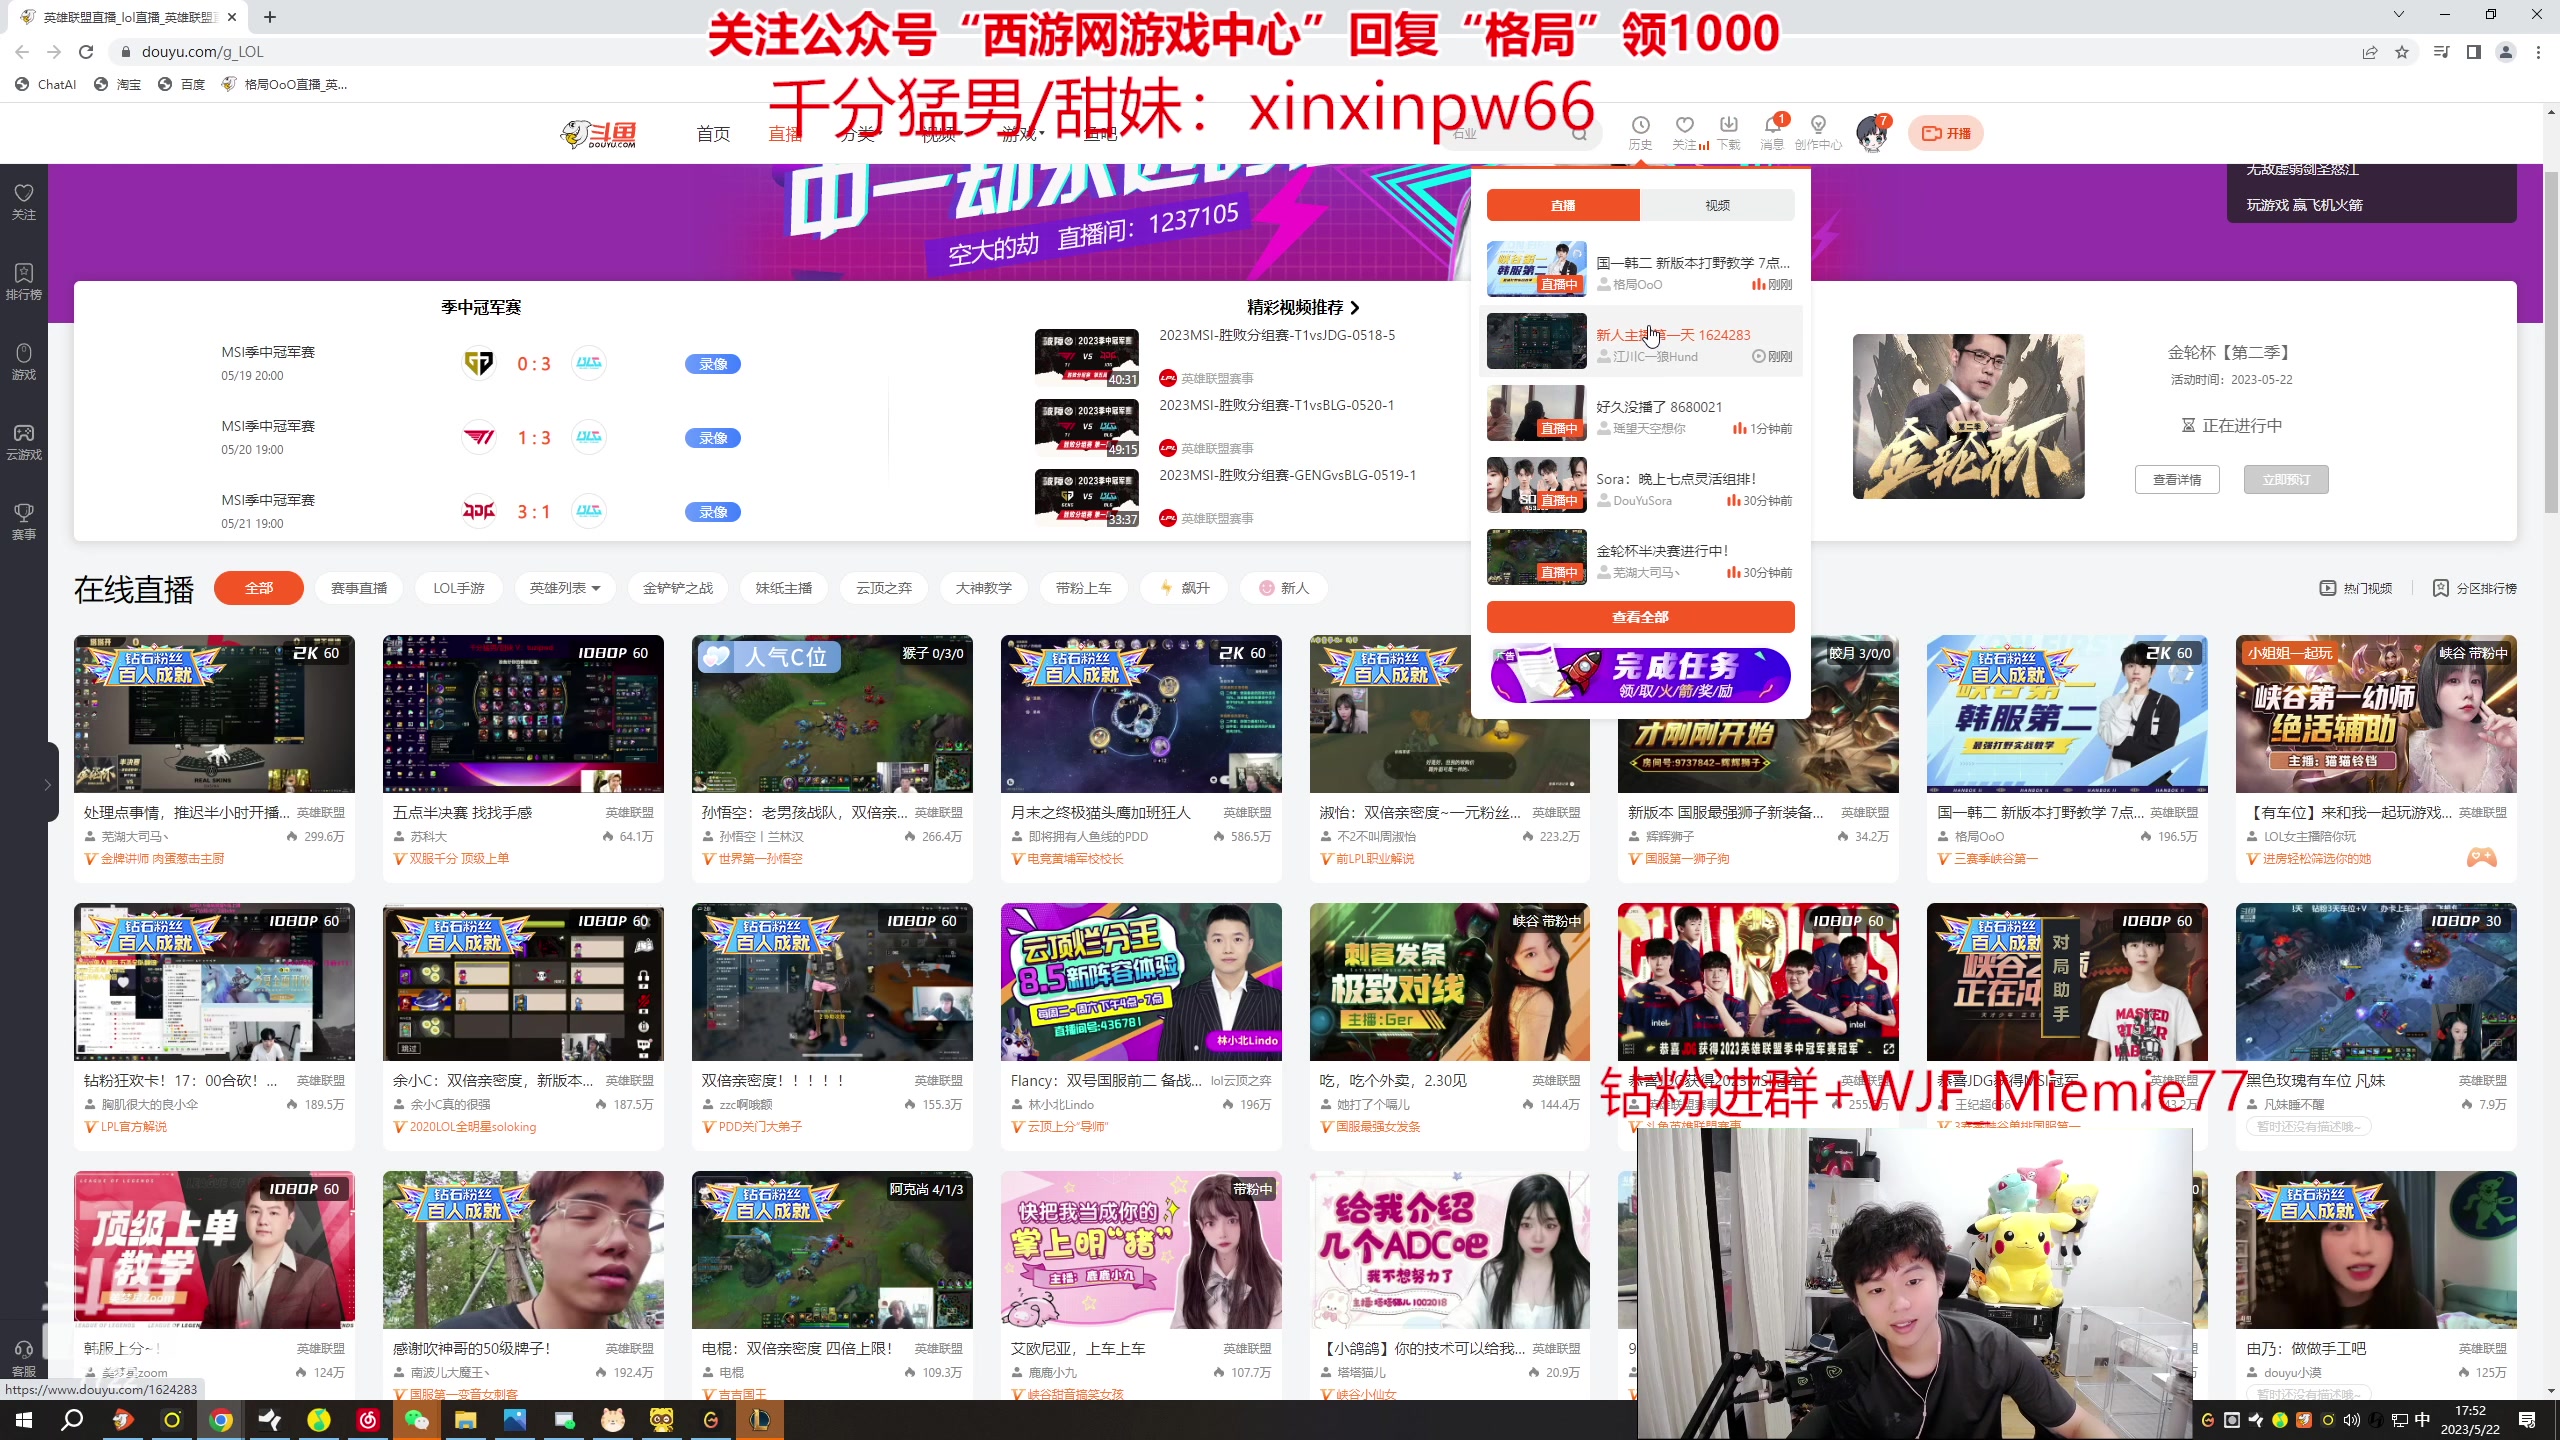Image resolution: width=2560 pixels, height=1440 pixels.
Task: Open the user avatar in the header
Action: (1871, 133)
